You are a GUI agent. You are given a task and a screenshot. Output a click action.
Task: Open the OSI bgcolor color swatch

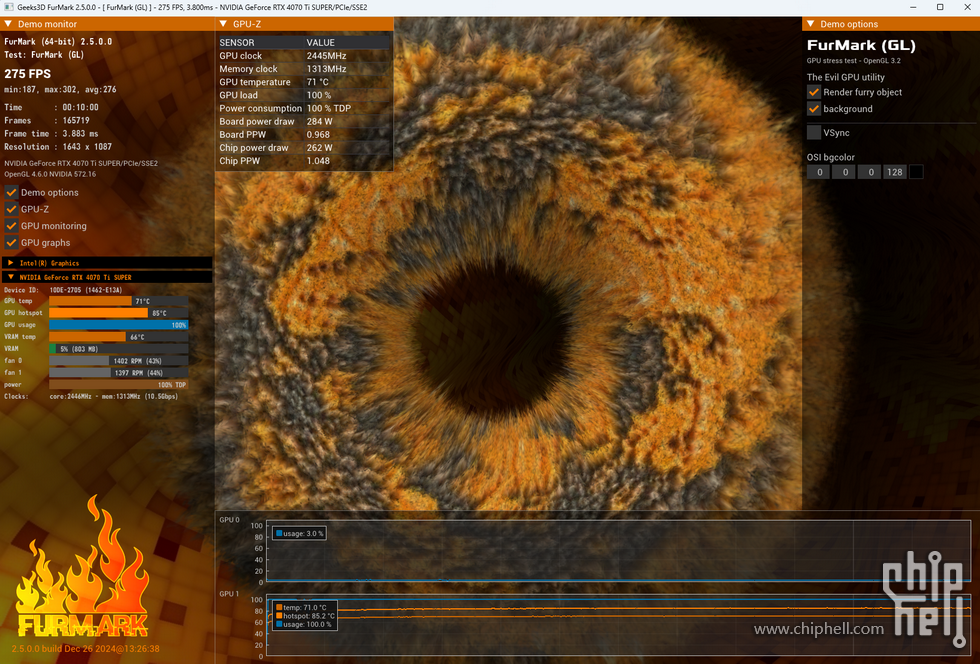916,172
